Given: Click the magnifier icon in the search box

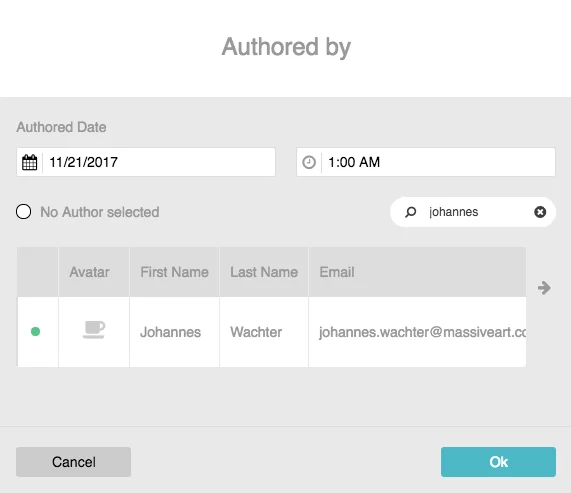Looking at the screenshot, I should 410,212.
